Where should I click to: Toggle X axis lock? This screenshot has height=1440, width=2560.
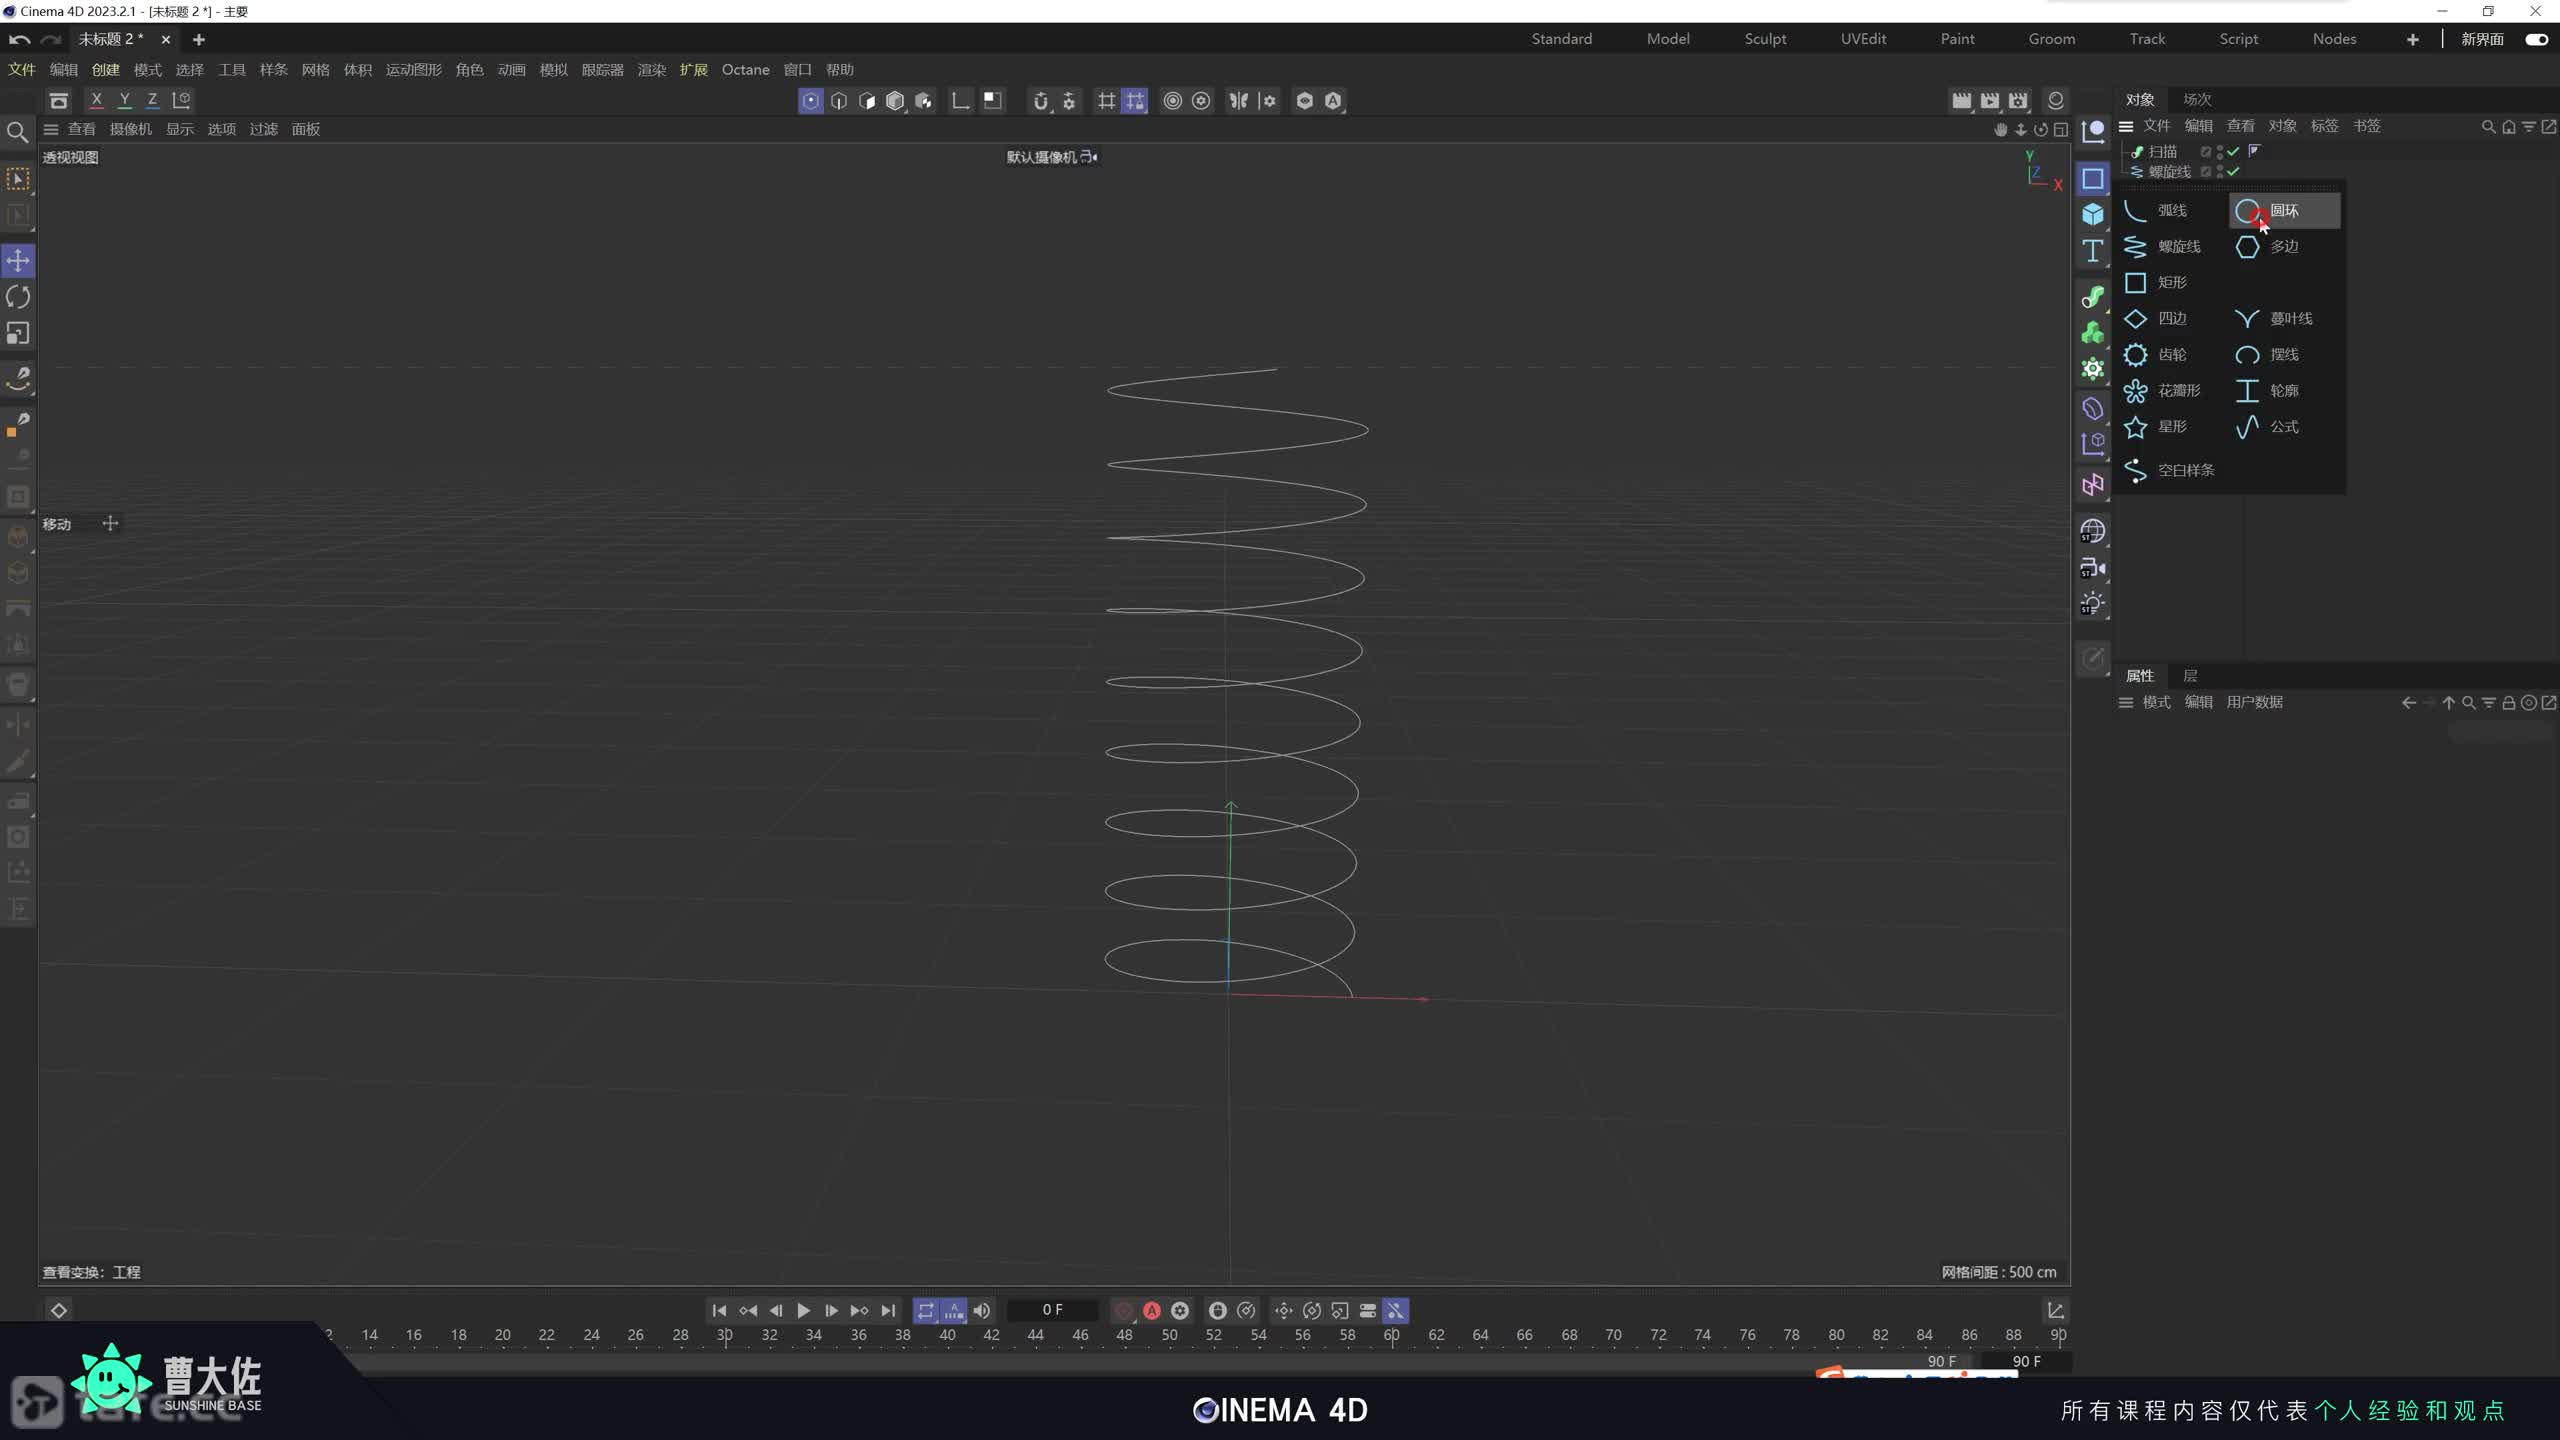[96, 100]
